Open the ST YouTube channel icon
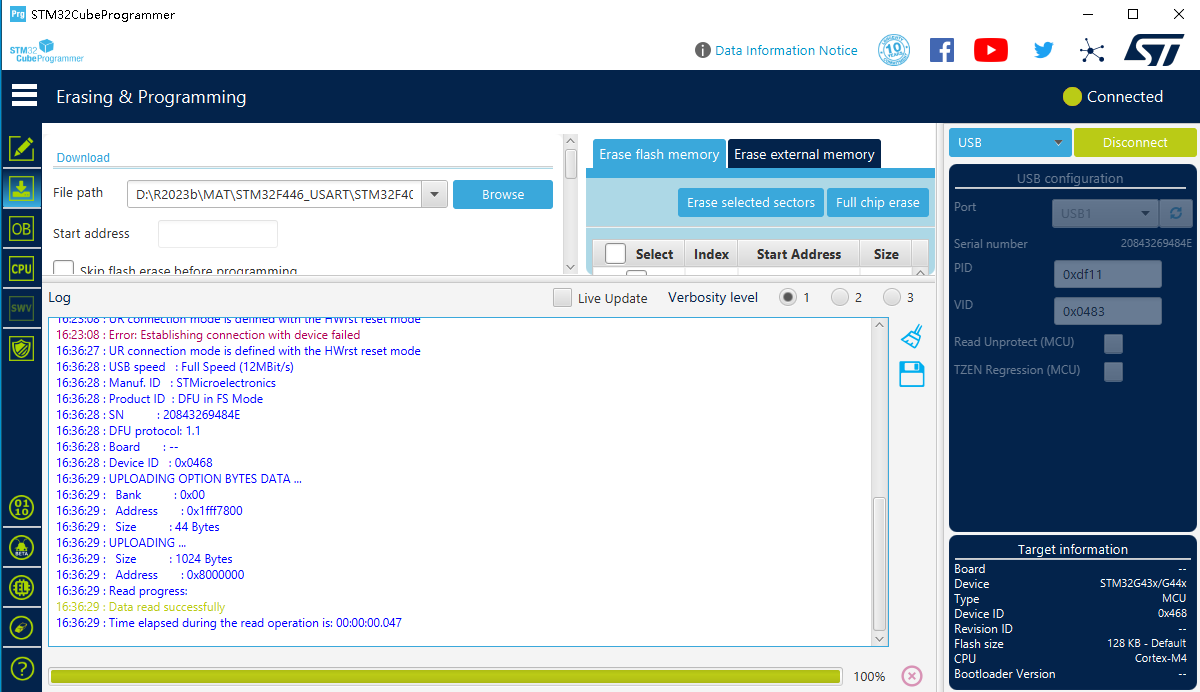This screenshot has height=692, width=1200. 991,50
